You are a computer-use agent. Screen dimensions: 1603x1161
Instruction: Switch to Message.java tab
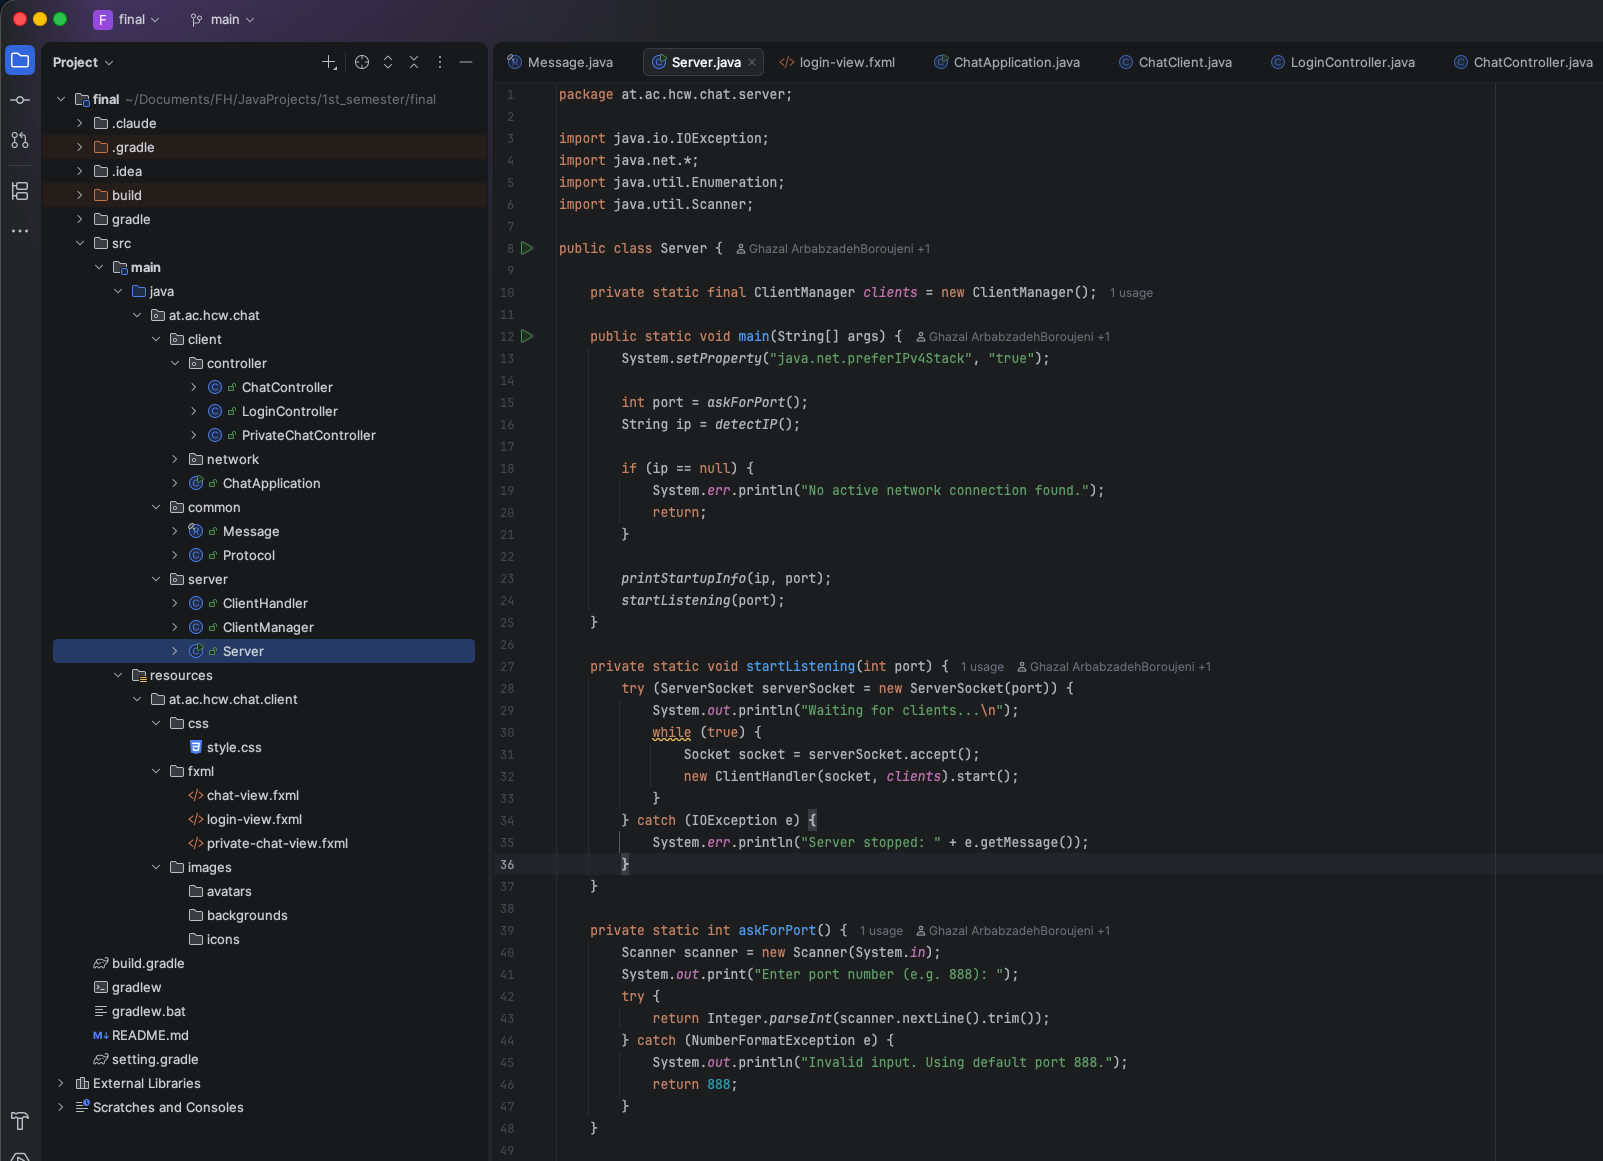click(560, 62)
